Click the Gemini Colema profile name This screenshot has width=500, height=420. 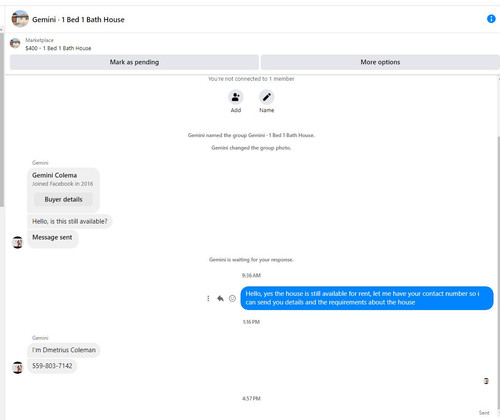click(54, 175)
